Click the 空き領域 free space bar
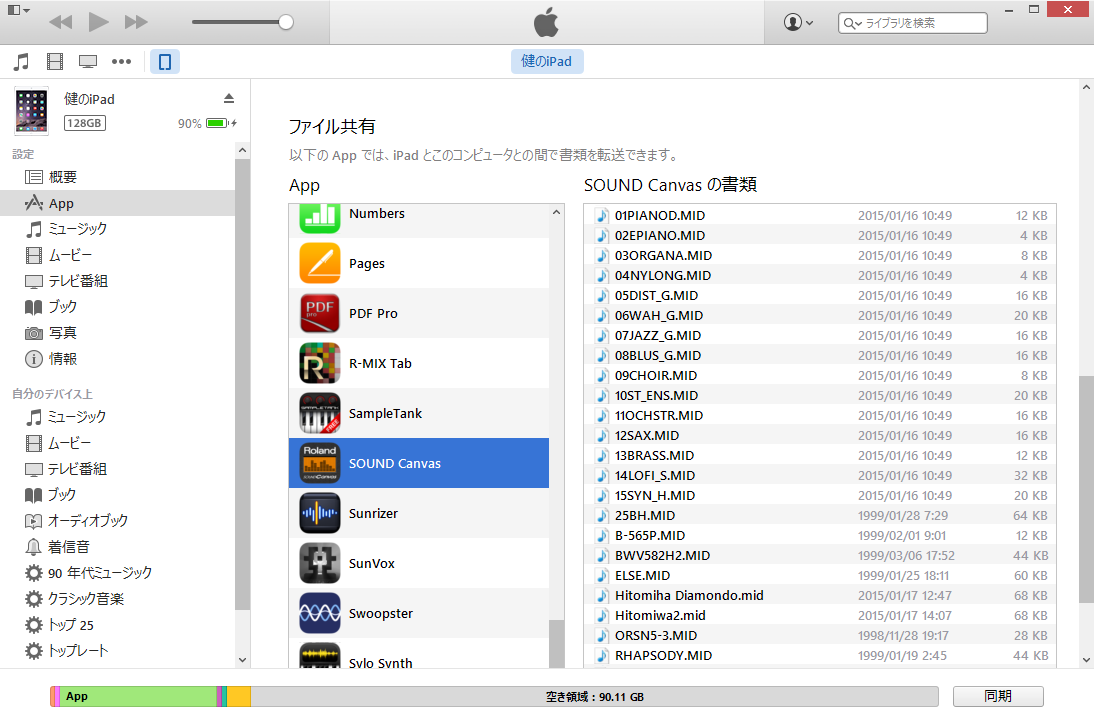 point(594,696)
